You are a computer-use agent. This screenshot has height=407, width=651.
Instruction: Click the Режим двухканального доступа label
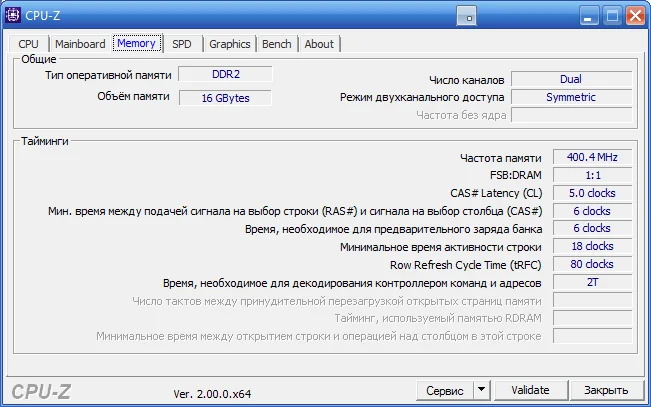pos(422,98)
